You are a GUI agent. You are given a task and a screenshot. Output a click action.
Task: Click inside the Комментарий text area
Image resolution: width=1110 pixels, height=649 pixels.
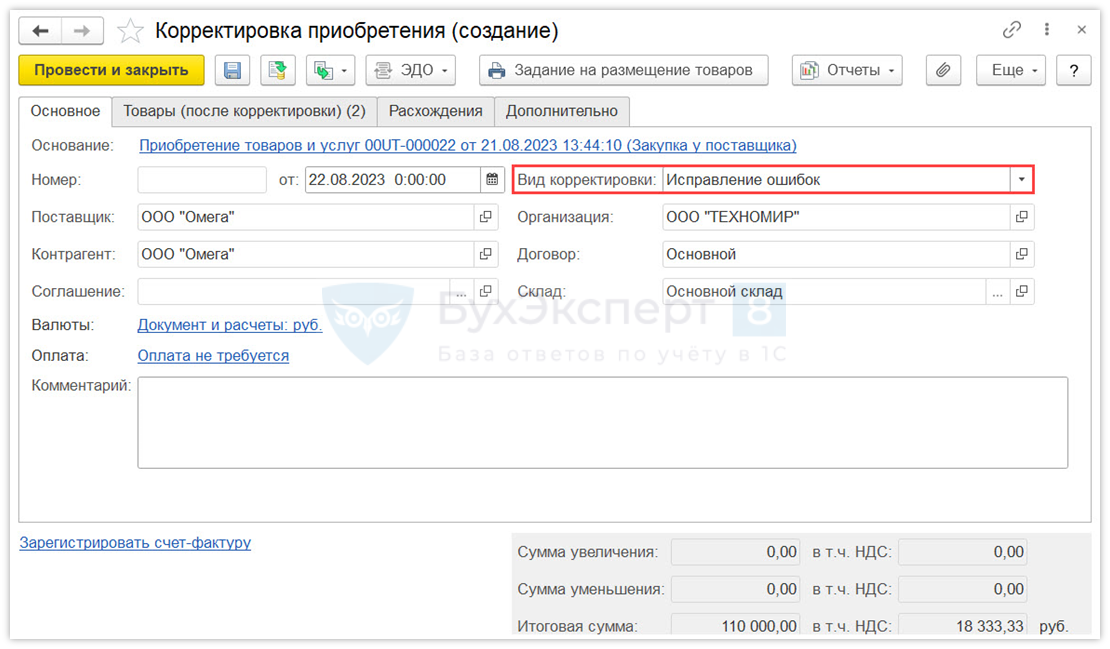tap(602, 423)
